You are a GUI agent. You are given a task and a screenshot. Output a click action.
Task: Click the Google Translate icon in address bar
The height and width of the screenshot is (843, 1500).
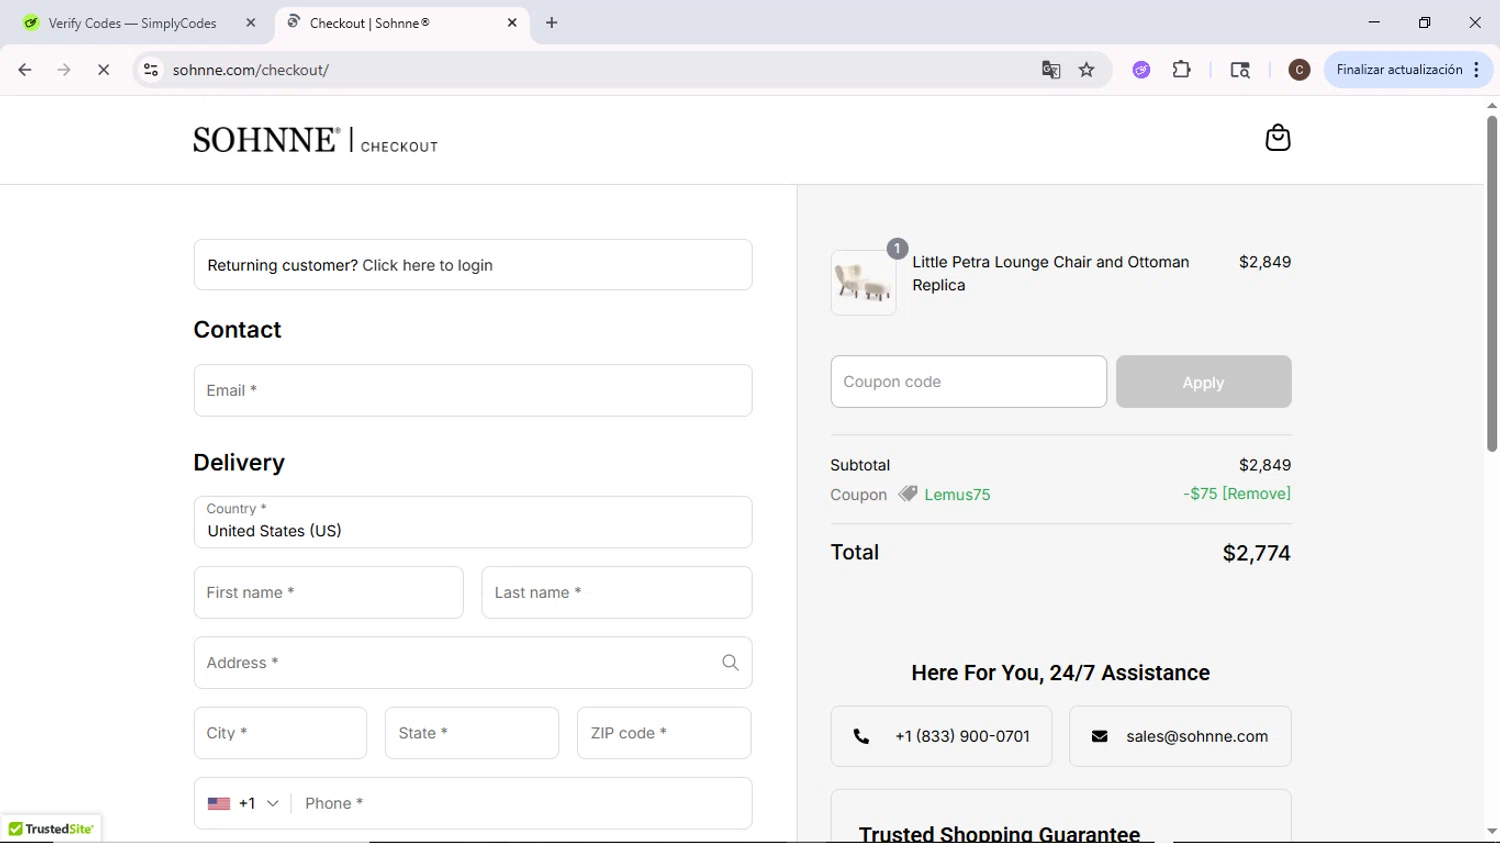[x=1050, y=70]
